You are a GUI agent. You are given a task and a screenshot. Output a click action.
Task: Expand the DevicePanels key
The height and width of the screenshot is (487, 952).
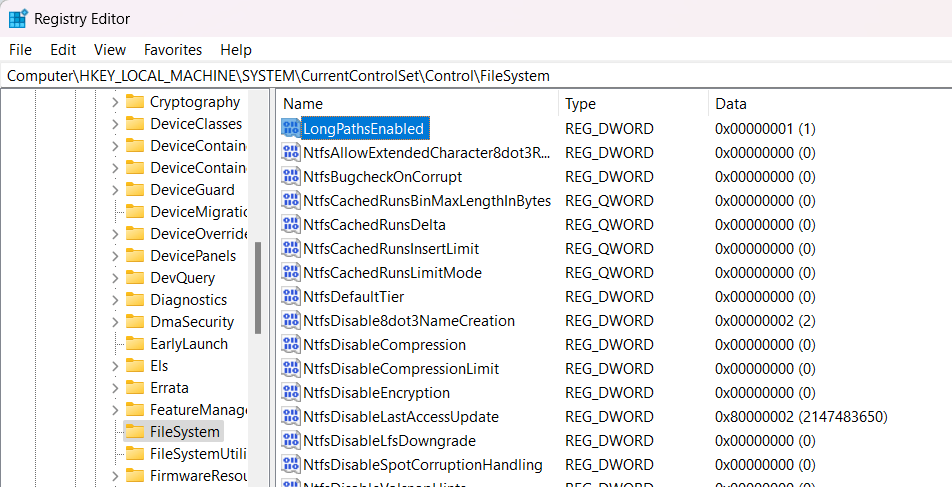[115, 256]
